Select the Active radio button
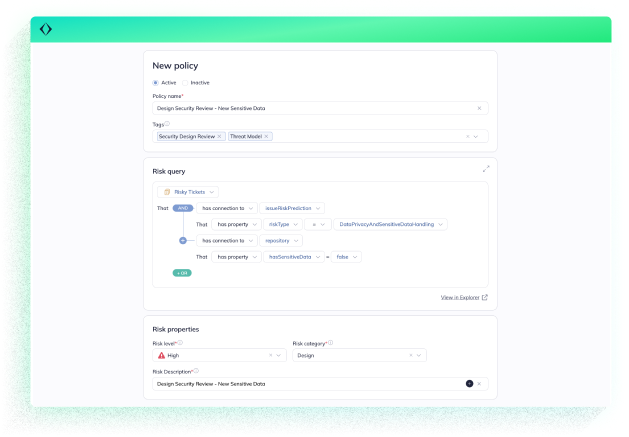 coord(156,82)
